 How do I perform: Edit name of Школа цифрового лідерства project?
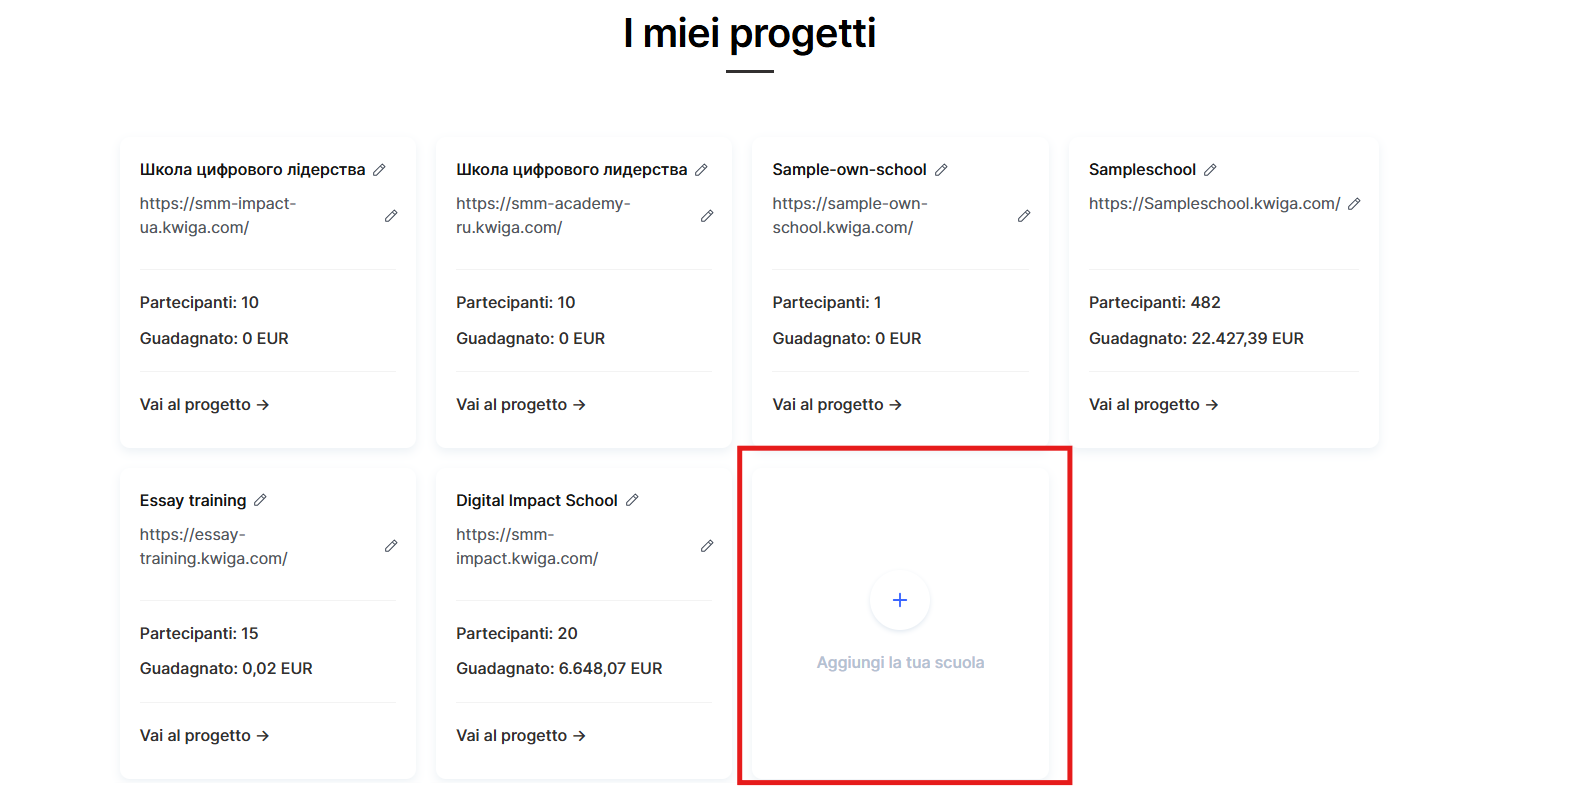click(x=379, y=170)
